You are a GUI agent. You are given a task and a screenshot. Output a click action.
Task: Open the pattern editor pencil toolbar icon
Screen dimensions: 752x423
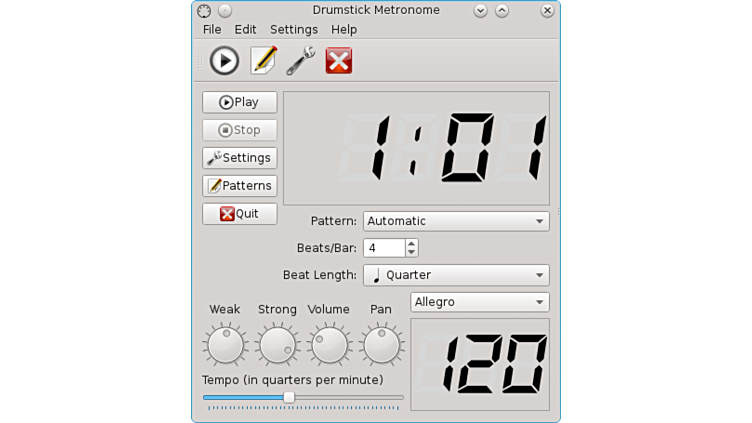pyautogui.click(x=264, y=61)
